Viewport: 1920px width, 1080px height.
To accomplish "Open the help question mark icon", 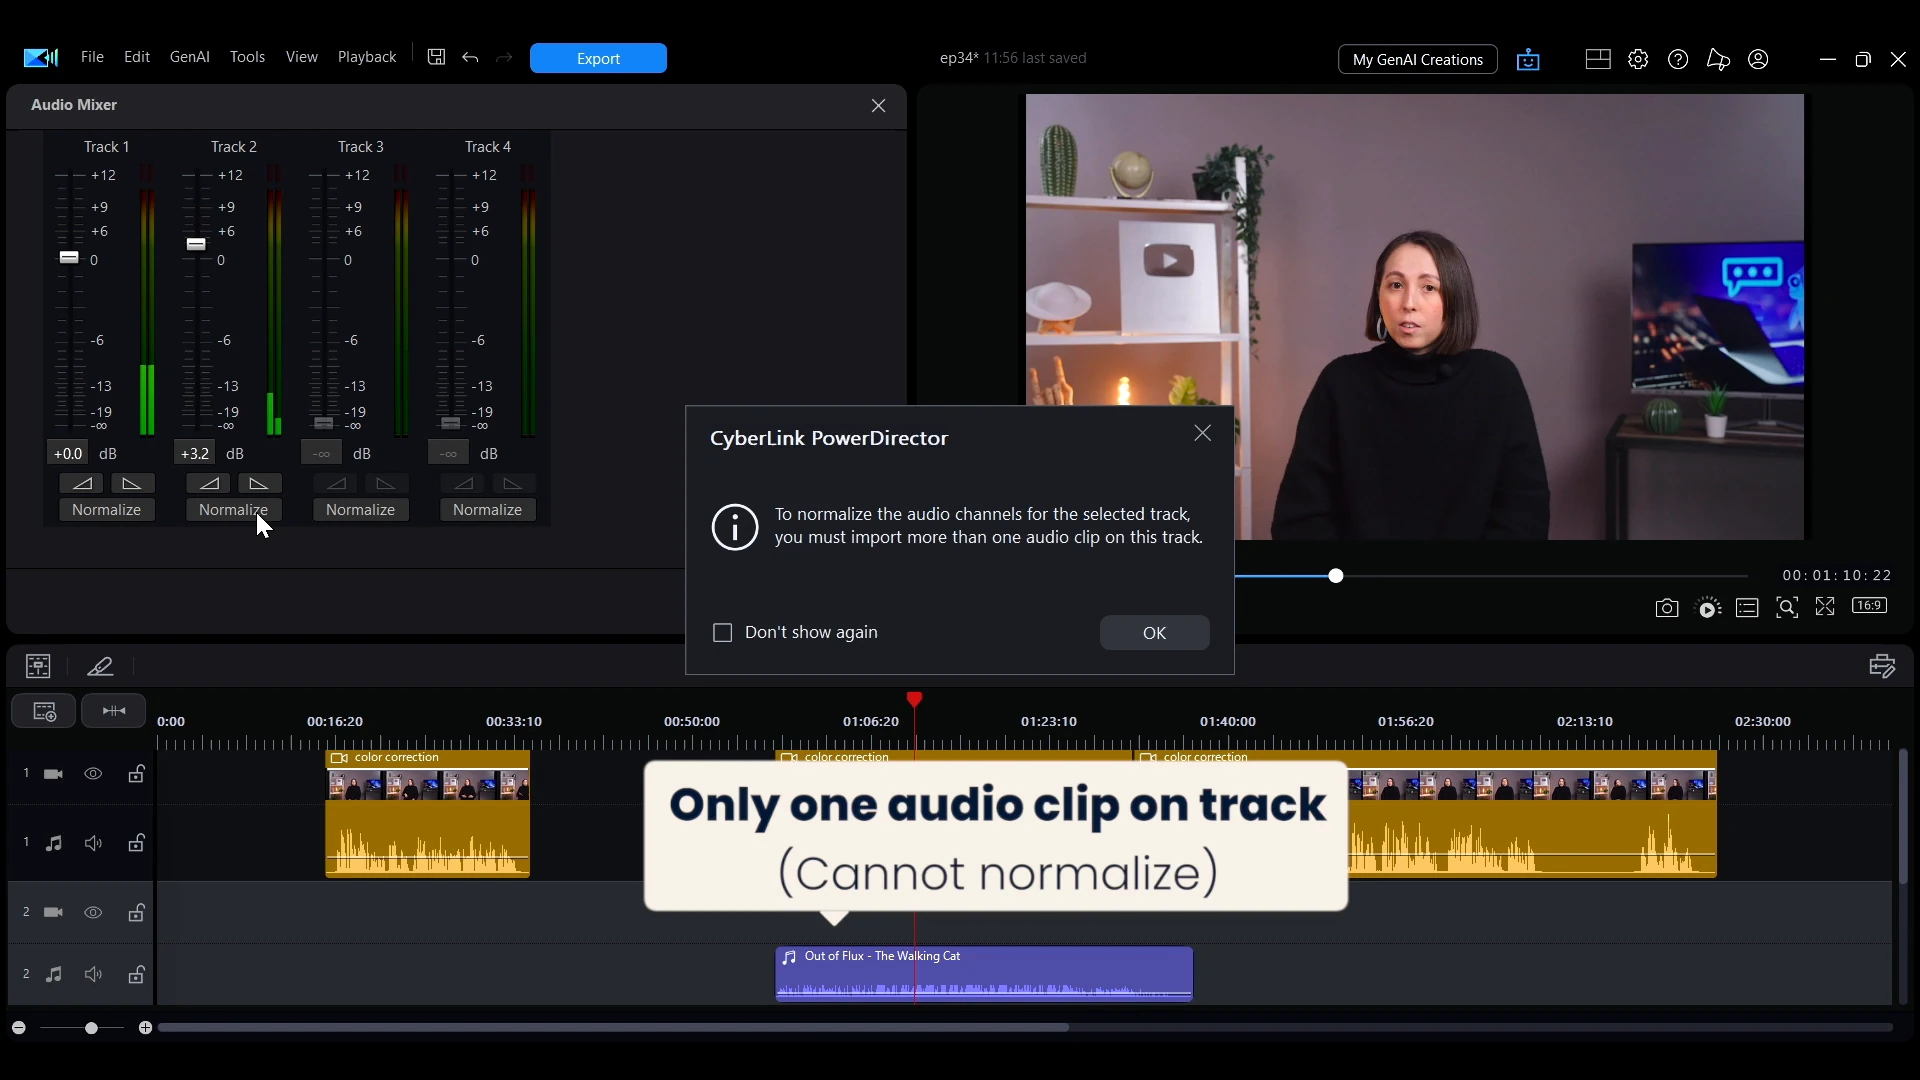I will [1678, 59].
